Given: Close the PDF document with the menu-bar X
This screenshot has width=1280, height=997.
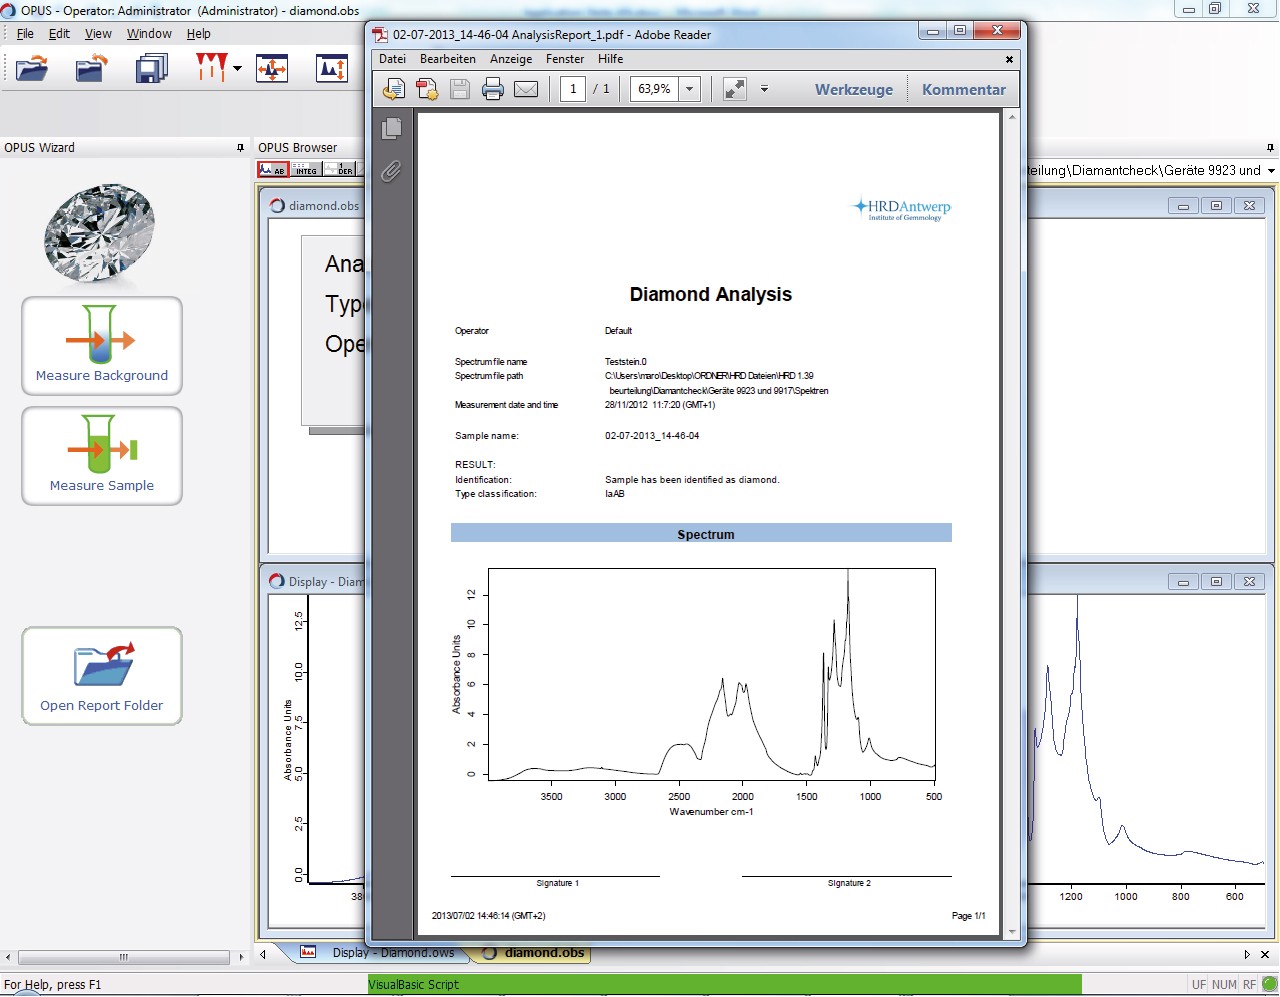Looking at the screenshot, I should pyautogui.click(x=1009, y=59).
